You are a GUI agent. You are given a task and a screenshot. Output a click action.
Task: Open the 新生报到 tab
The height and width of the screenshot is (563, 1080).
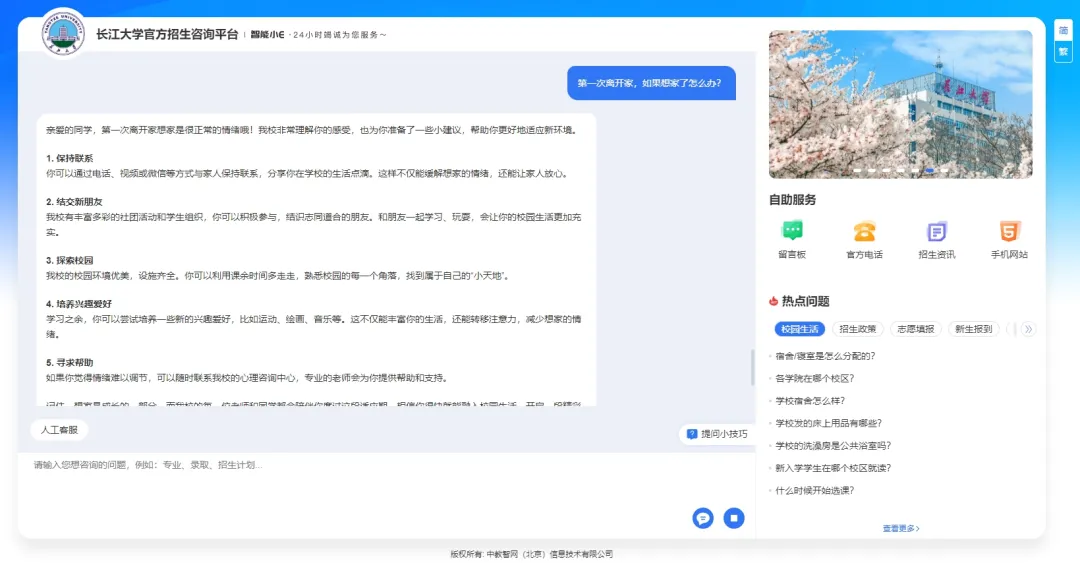click(x=973, y=329)
